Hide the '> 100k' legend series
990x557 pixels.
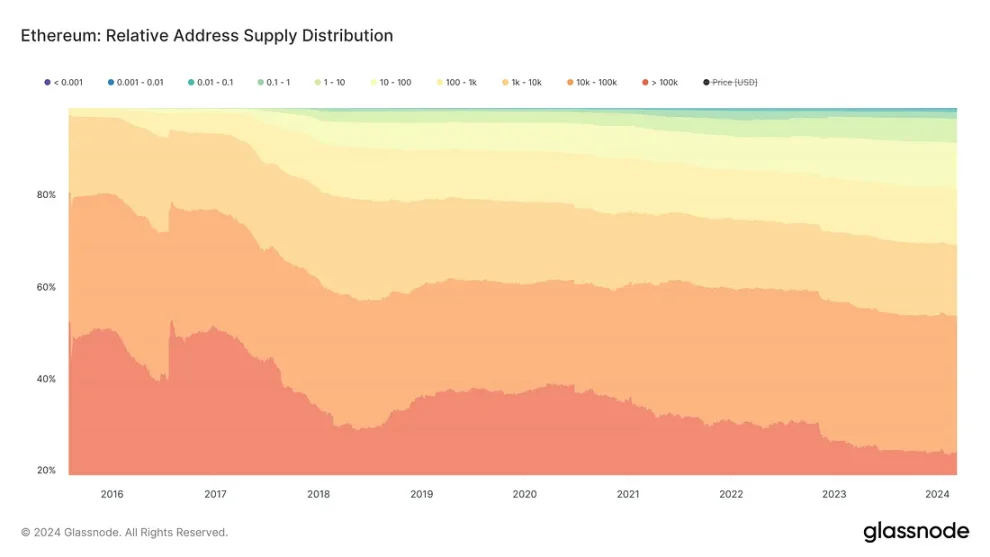[660, 83]
